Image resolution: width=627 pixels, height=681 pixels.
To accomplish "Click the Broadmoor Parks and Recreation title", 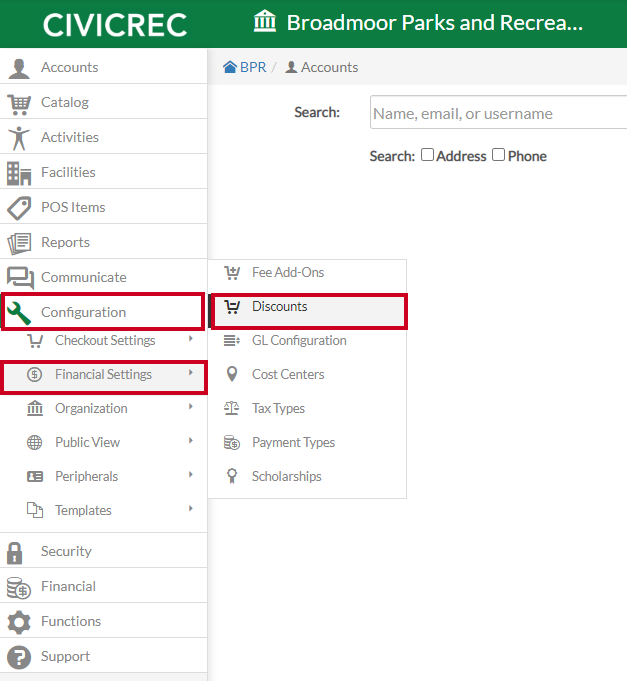I will click(435, 23).
